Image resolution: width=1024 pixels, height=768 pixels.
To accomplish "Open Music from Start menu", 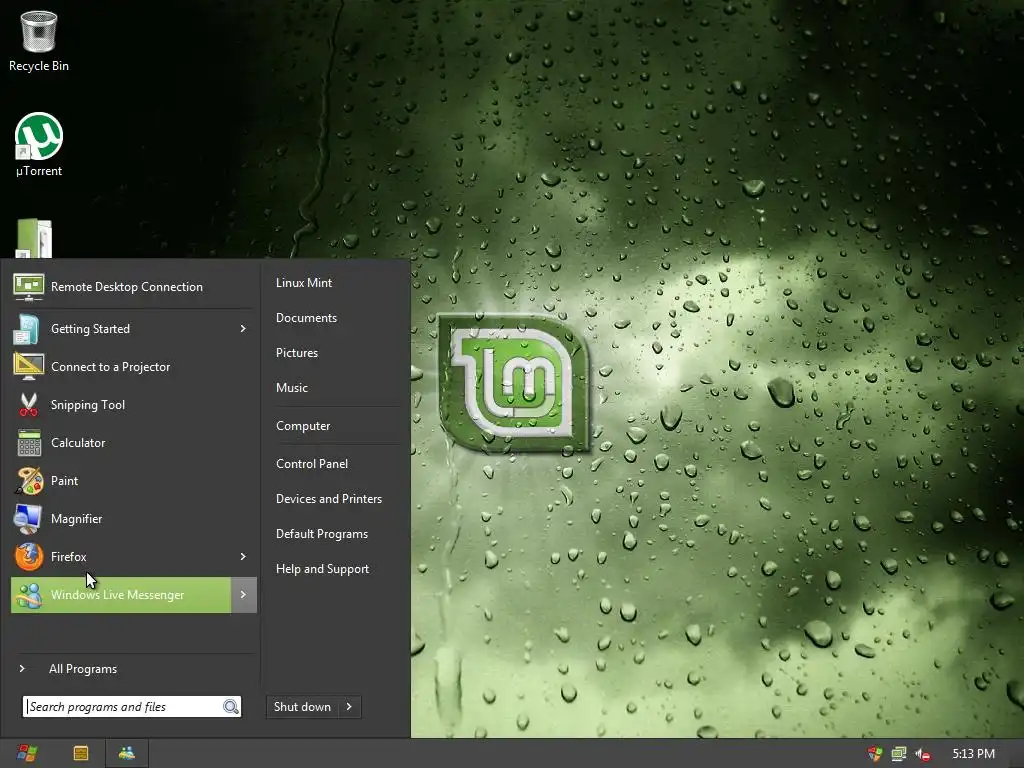I will point(292,388).
